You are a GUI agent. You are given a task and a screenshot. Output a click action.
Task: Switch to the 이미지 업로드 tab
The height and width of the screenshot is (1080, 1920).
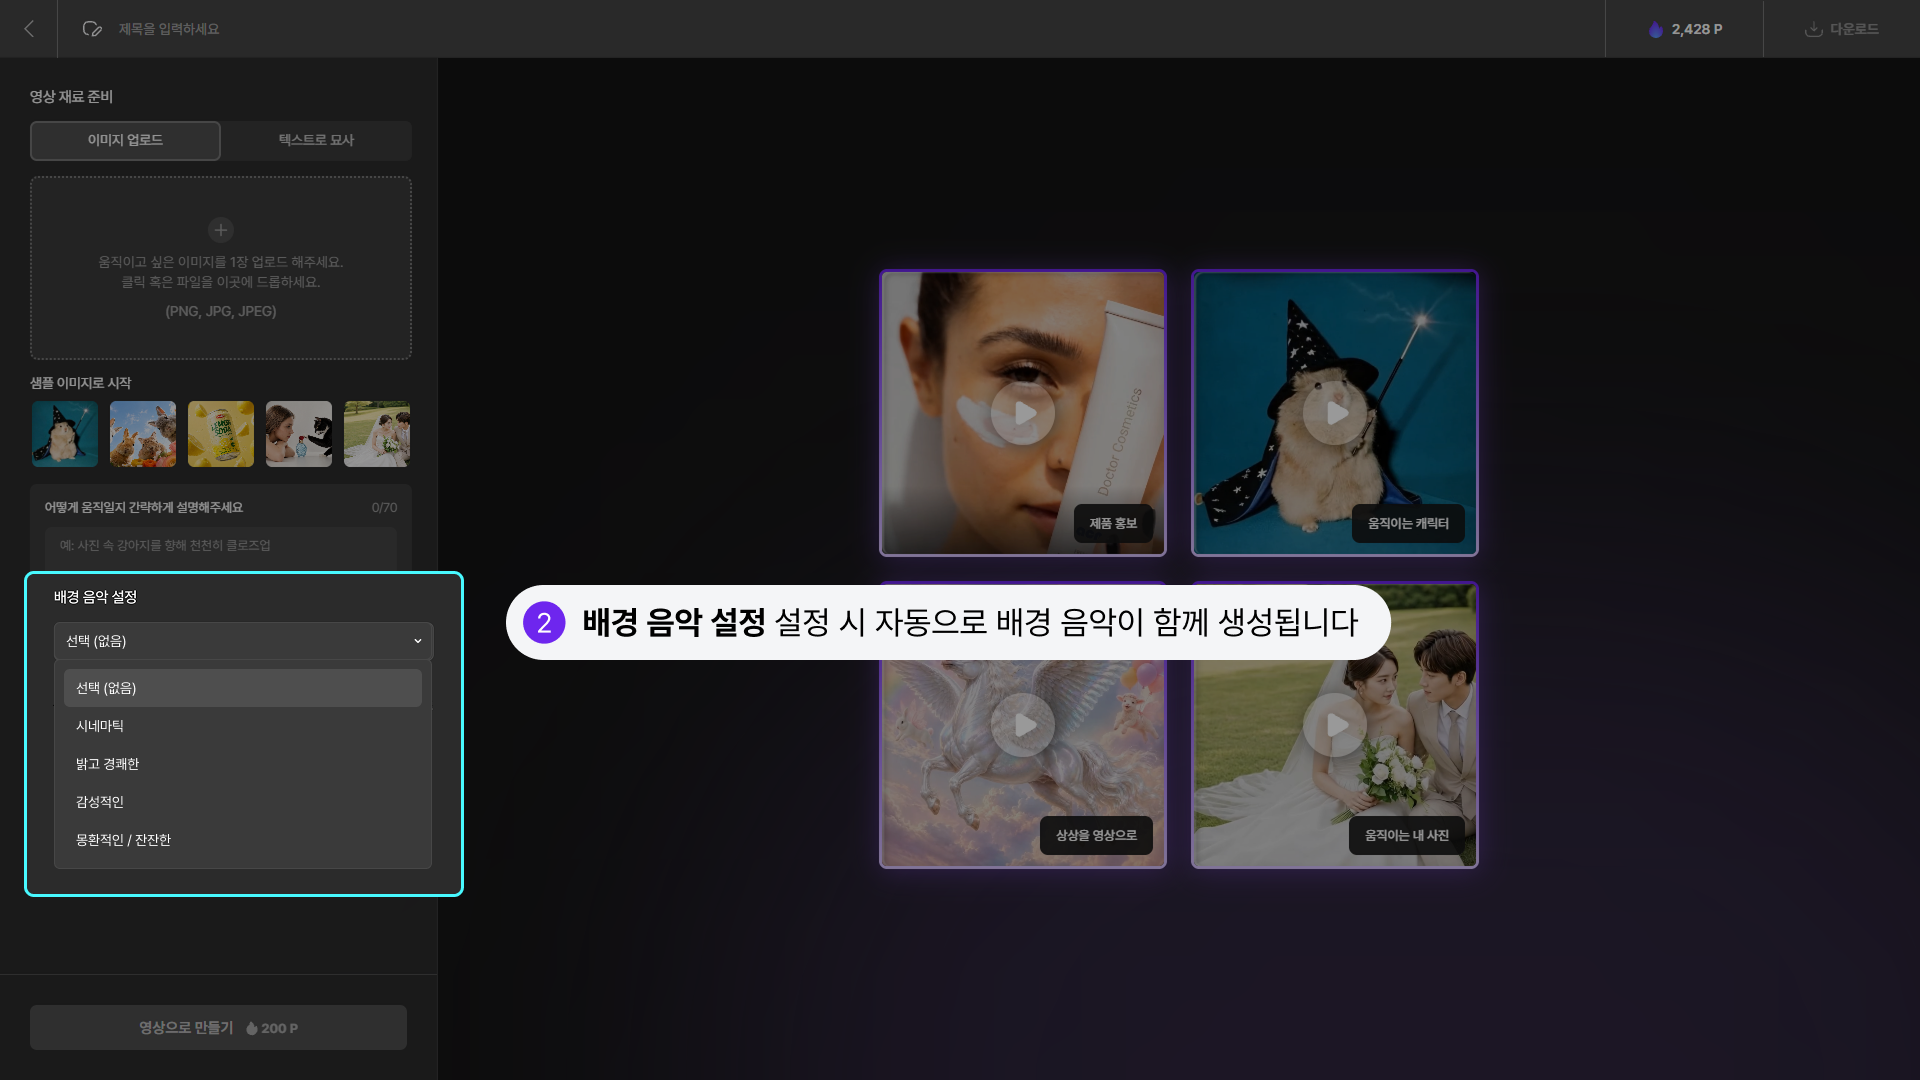coord(125,140)
